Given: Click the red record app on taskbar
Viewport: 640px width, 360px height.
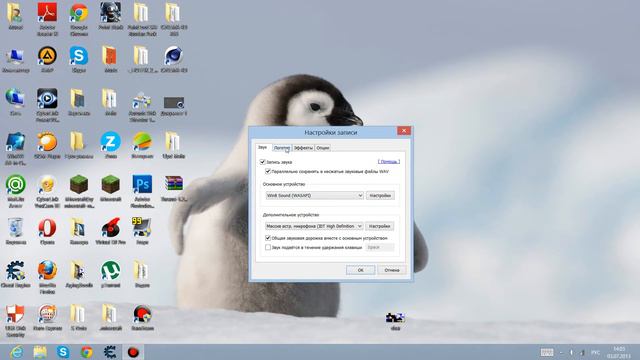Looking at the screenshot, I should pos(133,352).
